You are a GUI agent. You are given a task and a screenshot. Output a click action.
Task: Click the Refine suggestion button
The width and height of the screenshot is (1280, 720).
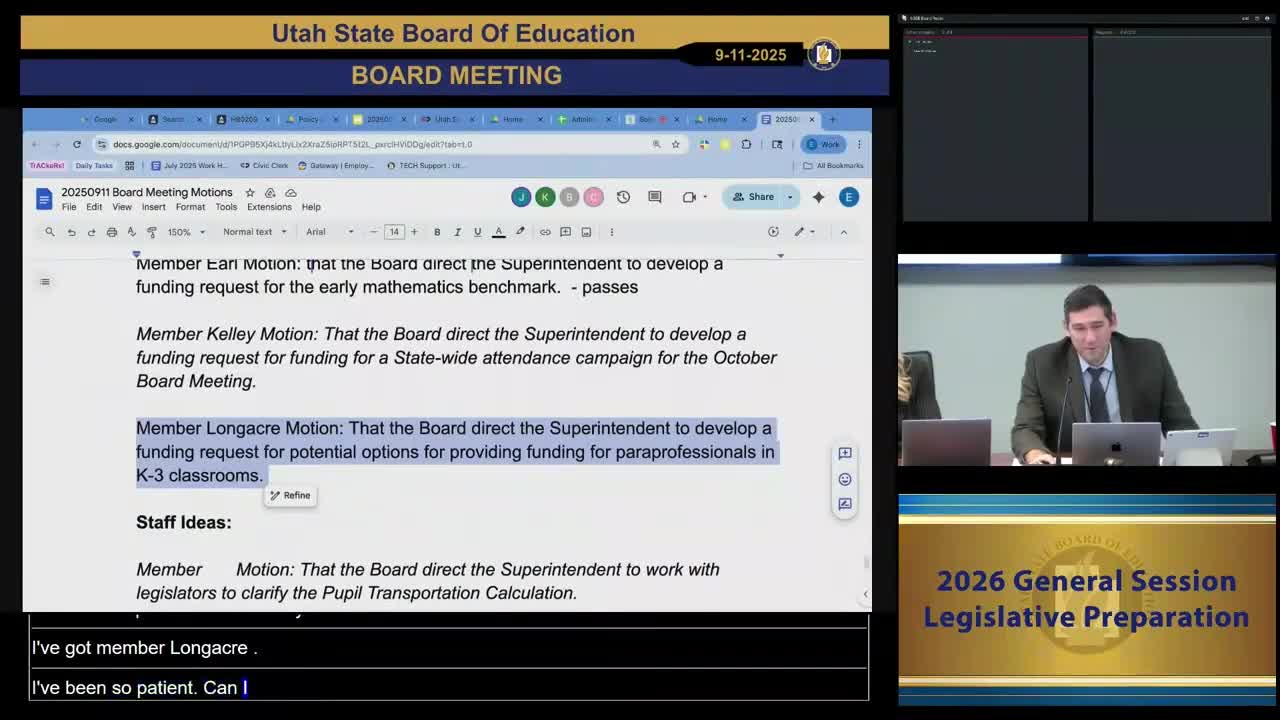pos(290,495)
